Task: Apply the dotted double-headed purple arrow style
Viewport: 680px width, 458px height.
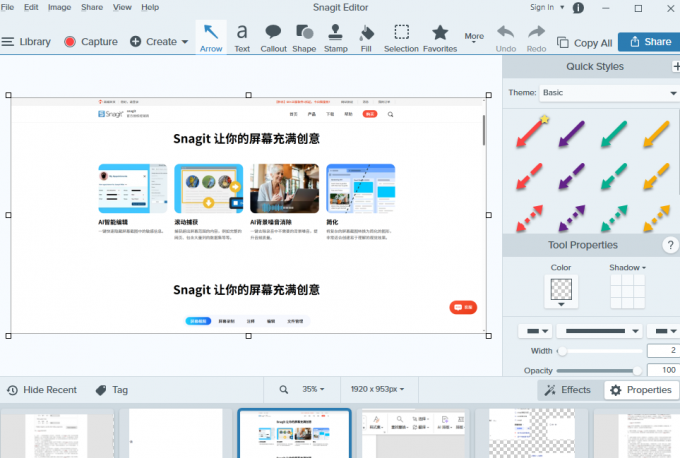Action: [572, 218]
